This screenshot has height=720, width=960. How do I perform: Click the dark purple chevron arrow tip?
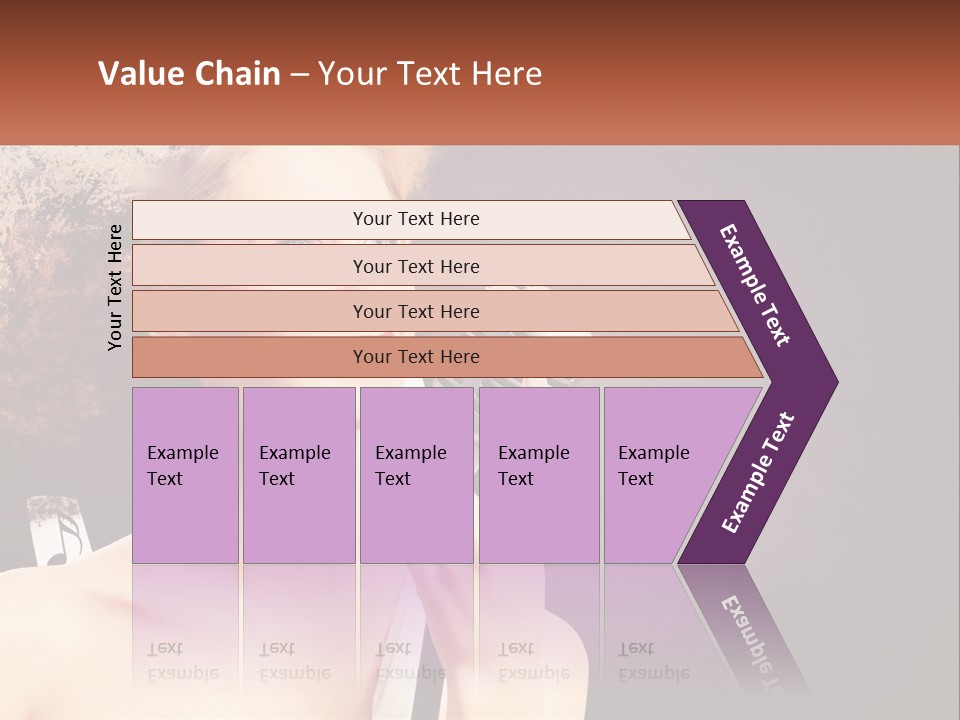(818, 382)
